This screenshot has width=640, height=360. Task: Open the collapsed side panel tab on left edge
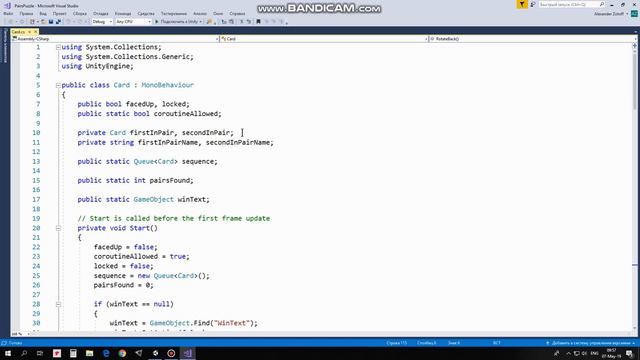(x=5, y=46)
